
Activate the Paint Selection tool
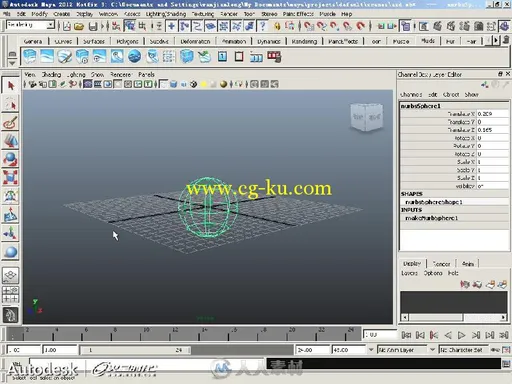(x=10, y=123)
